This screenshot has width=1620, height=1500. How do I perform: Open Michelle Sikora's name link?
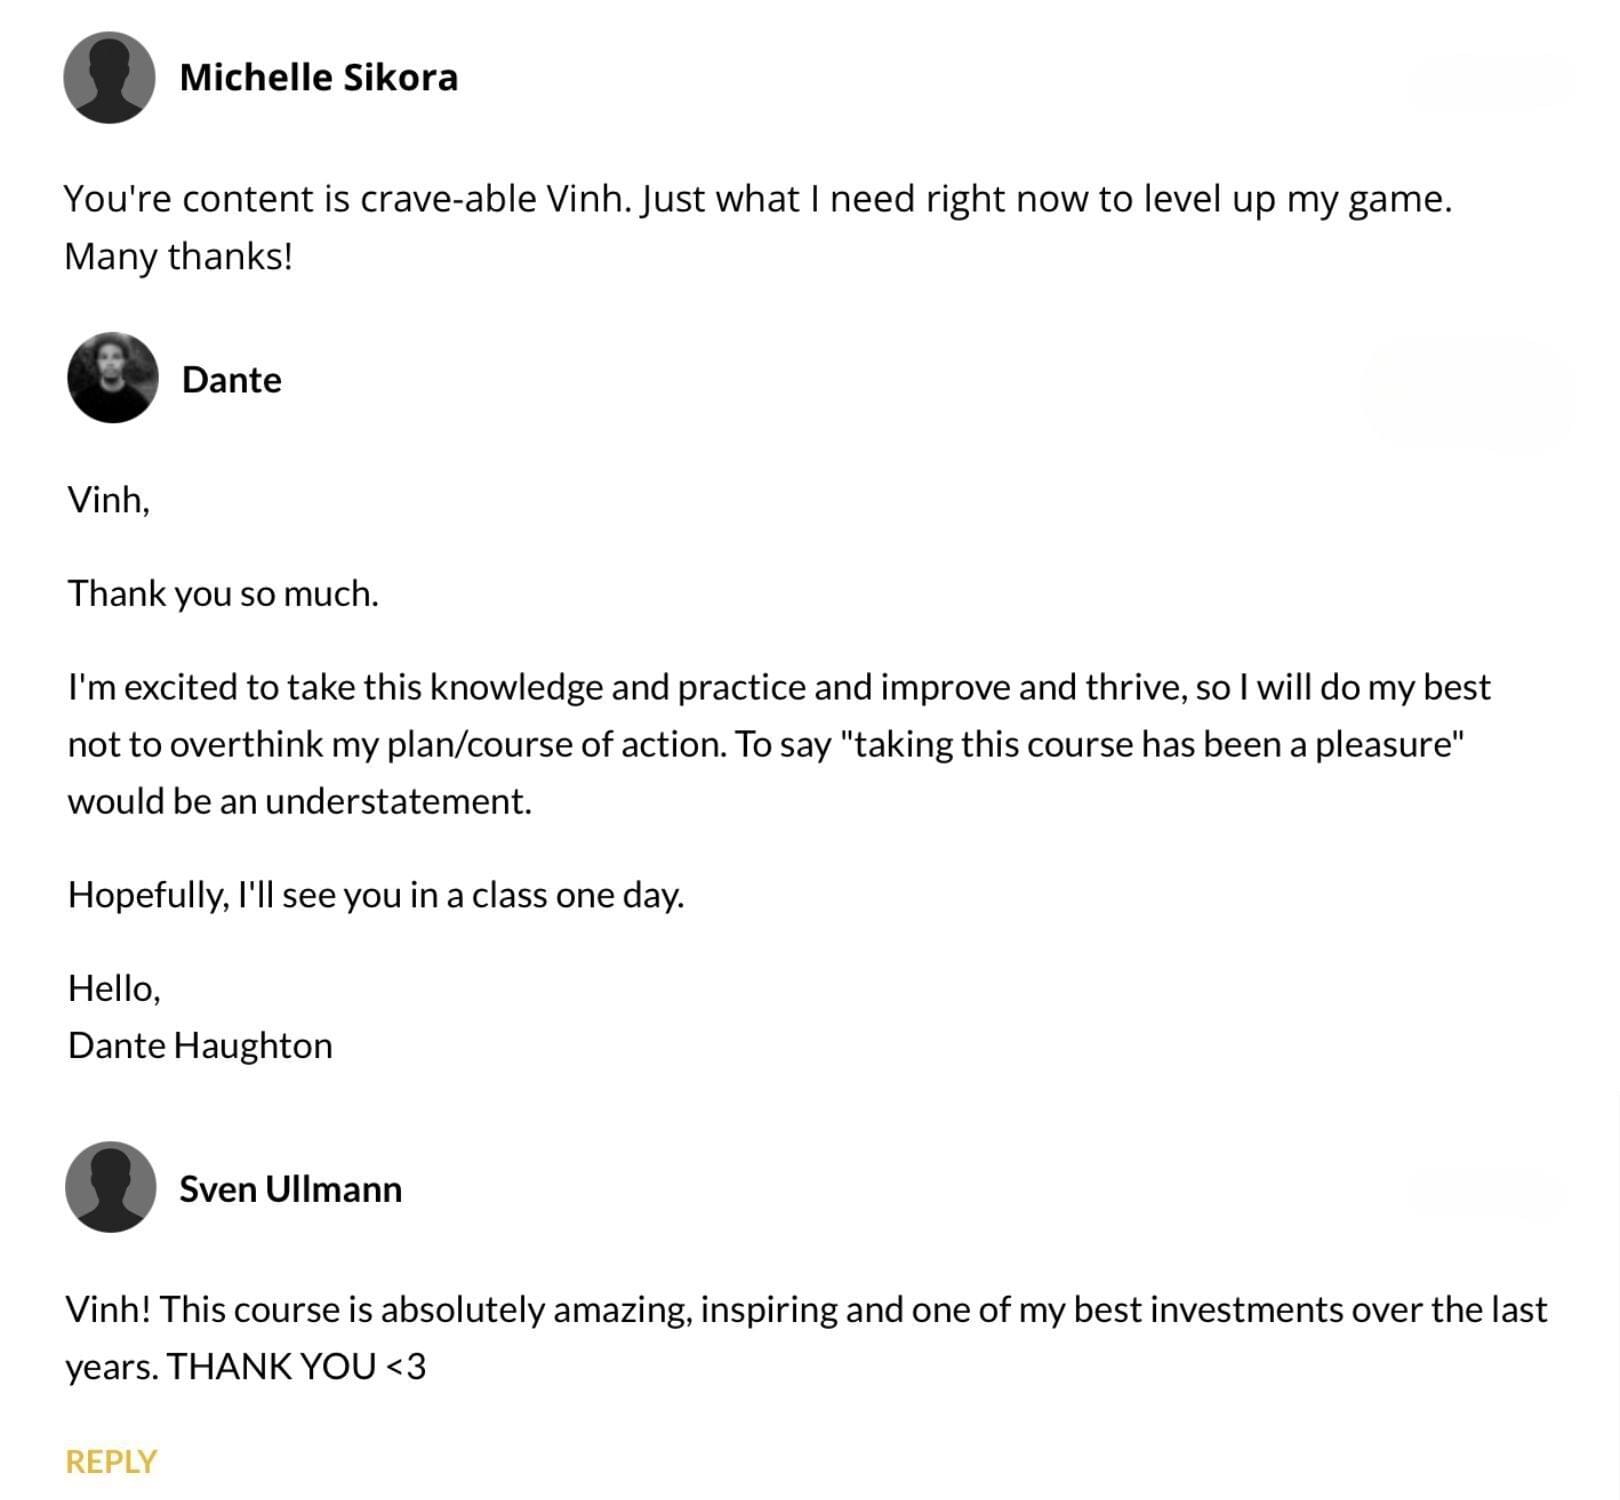point(318,78)
